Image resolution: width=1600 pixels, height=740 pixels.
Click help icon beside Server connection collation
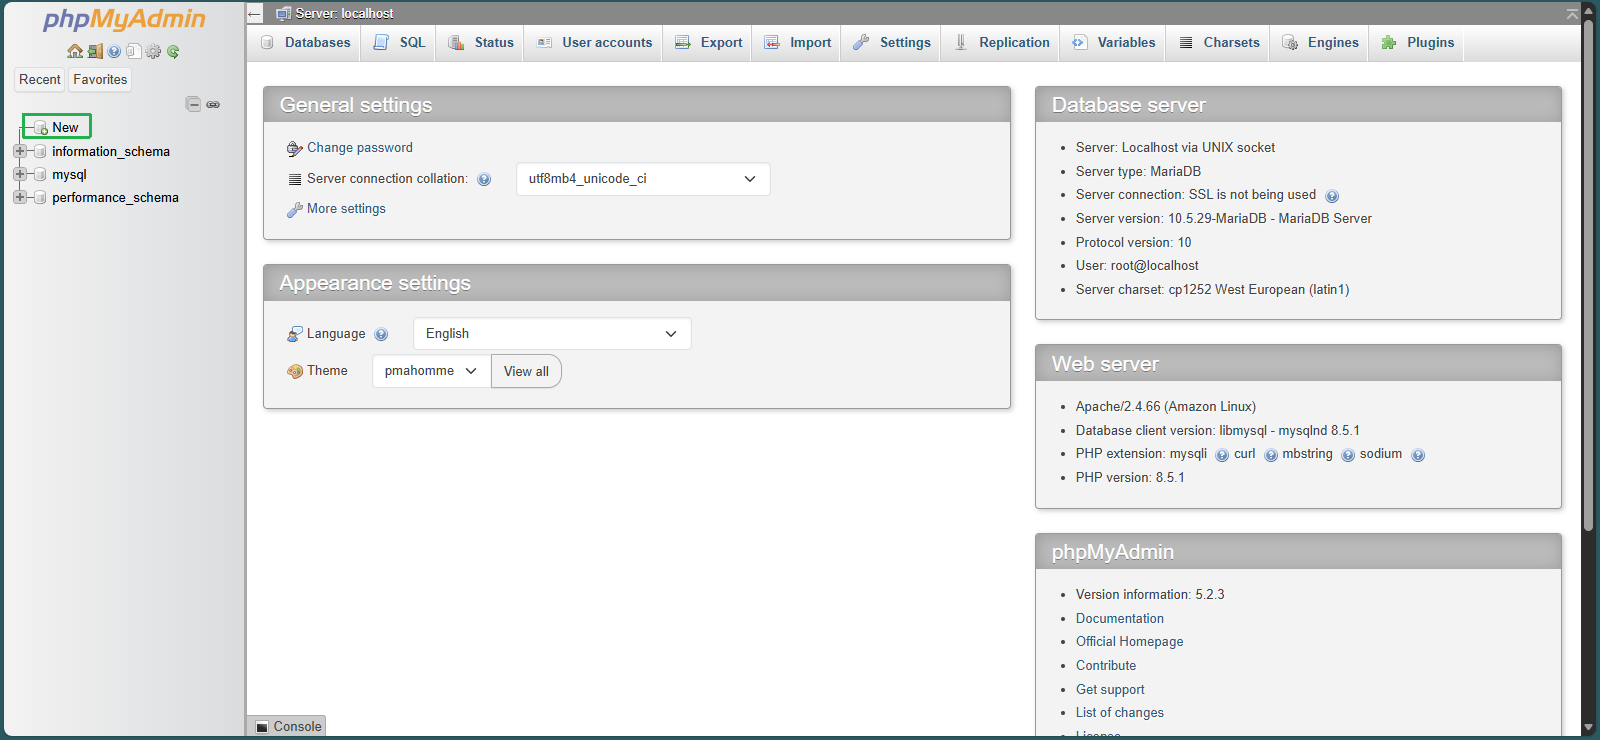484,180
